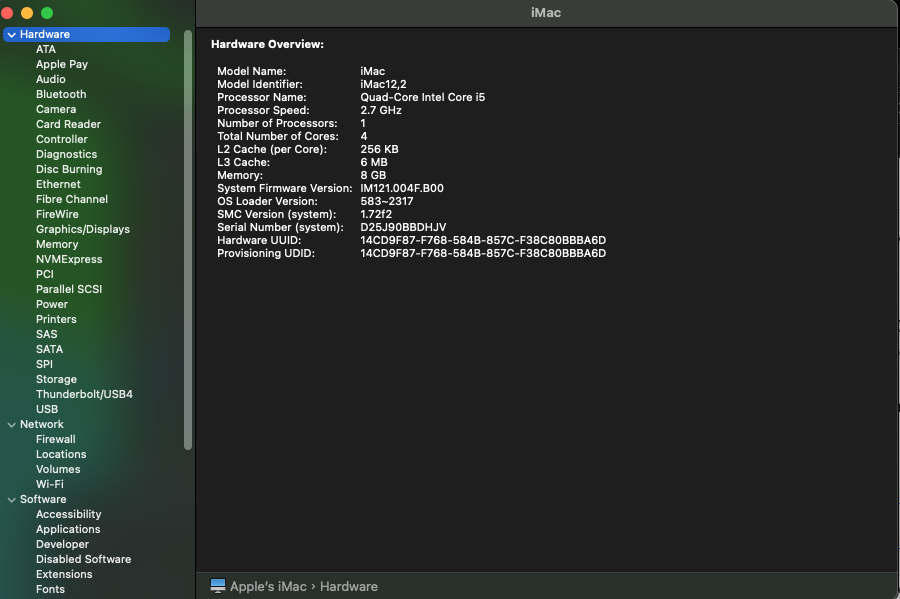The image size is (900, 599).
Task: Select Locations under Network
Action: pos(61,454)
